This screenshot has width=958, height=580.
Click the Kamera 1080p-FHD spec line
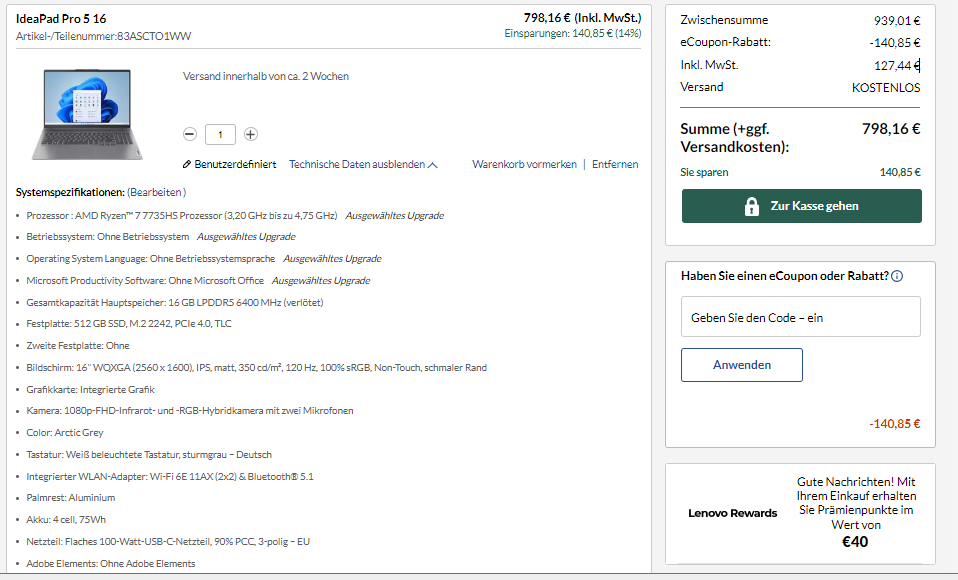coord(190,411)
